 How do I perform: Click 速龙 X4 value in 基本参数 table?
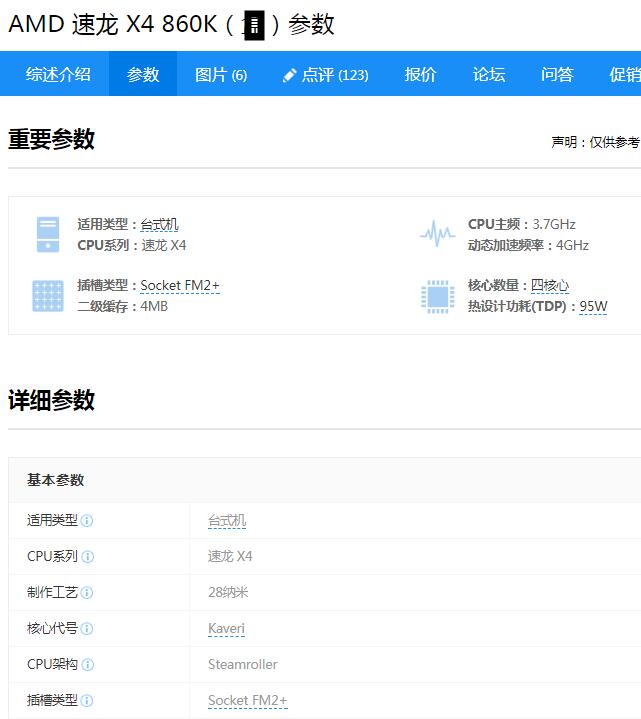[230, 556]
